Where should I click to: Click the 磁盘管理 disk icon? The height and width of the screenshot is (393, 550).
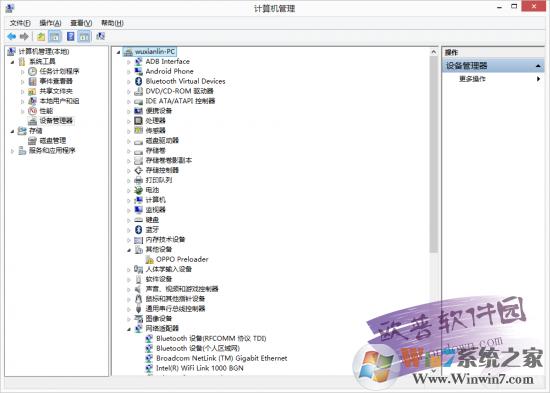[x=32, y=141]
